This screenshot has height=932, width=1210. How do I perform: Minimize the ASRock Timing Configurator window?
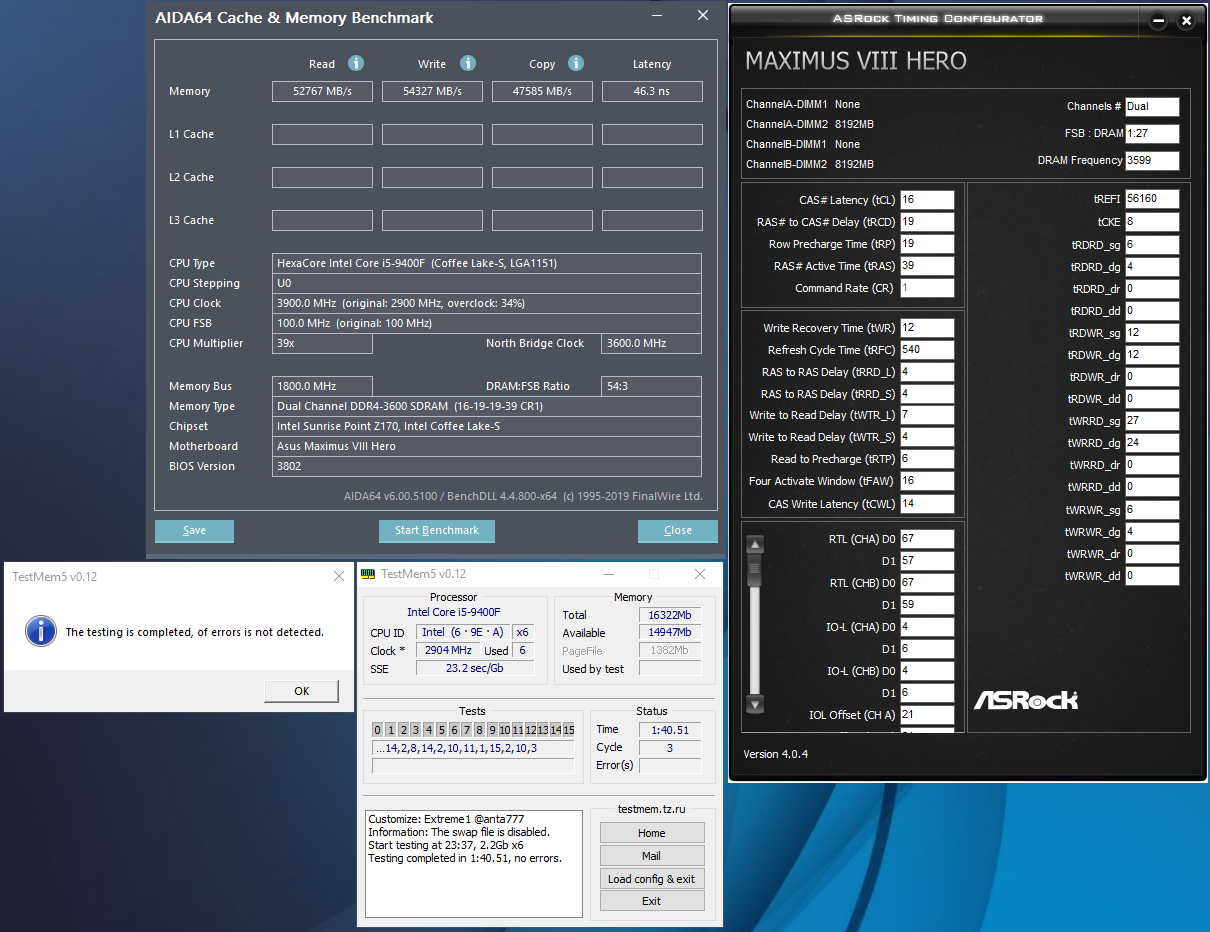(1158, 20)
